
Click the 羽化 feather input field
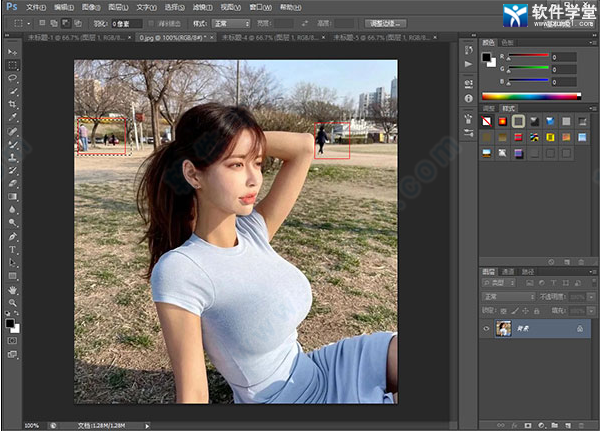point(127,21)
